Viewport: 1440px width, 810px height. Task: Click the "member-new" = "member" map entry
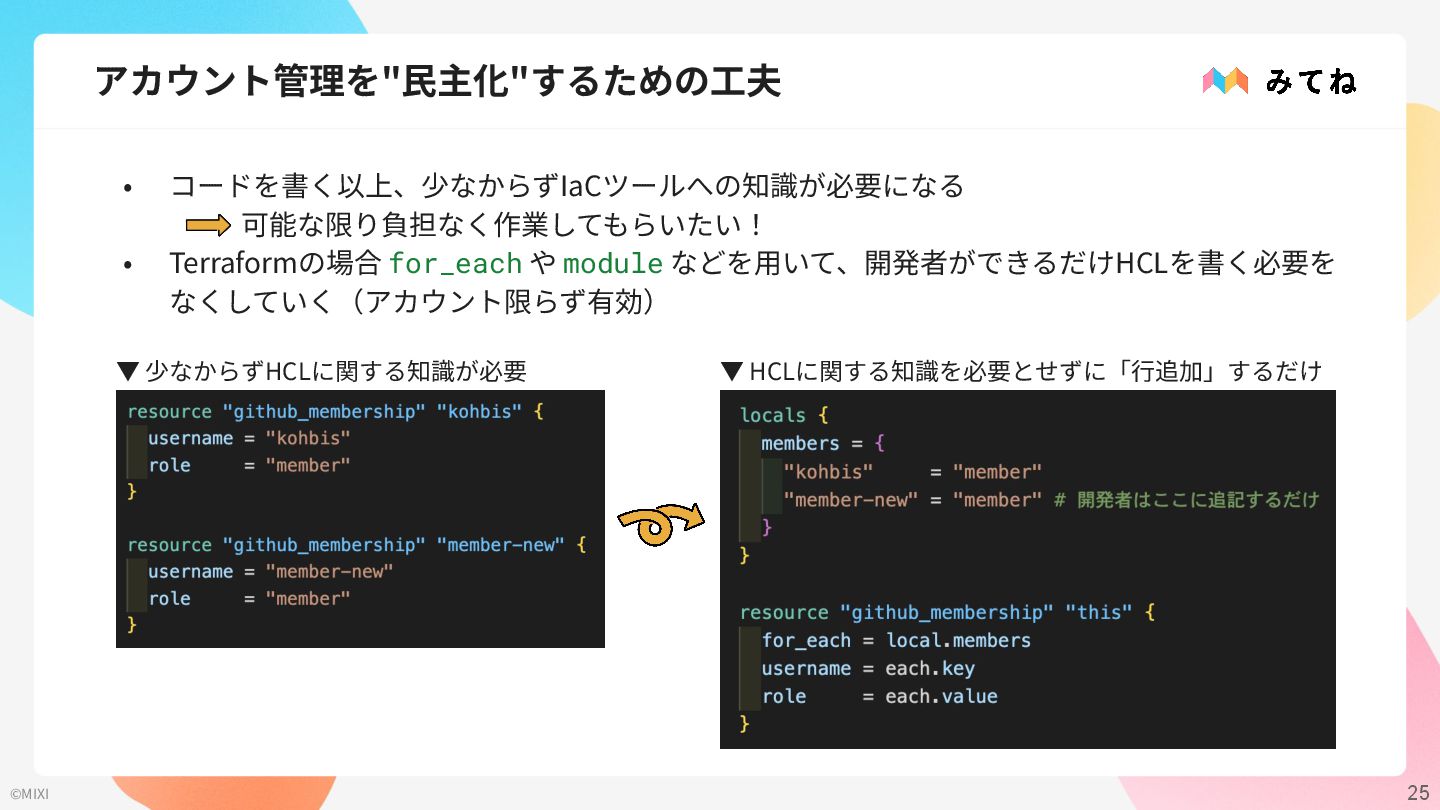pos(913,499)
